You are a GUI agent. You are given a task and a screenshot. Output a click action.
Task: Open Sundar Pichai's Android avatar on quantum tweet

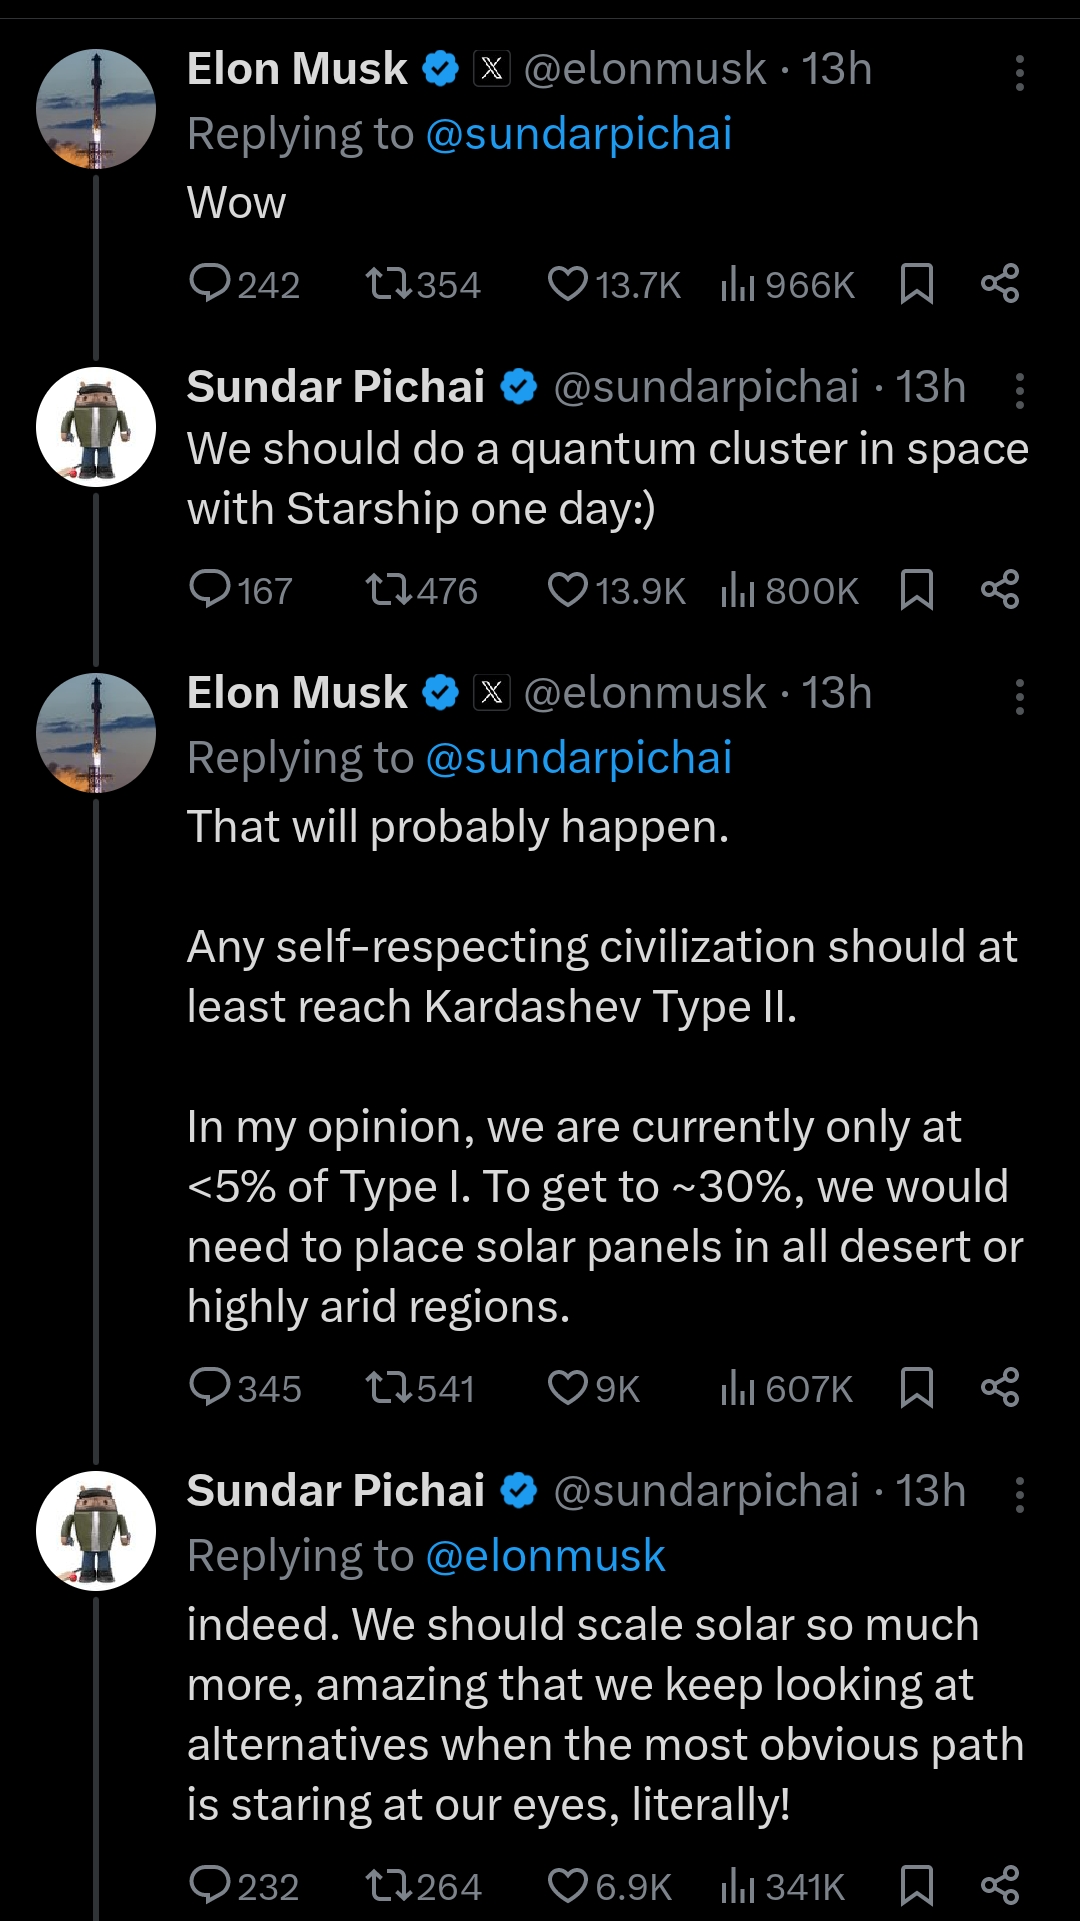pos(96,427)
